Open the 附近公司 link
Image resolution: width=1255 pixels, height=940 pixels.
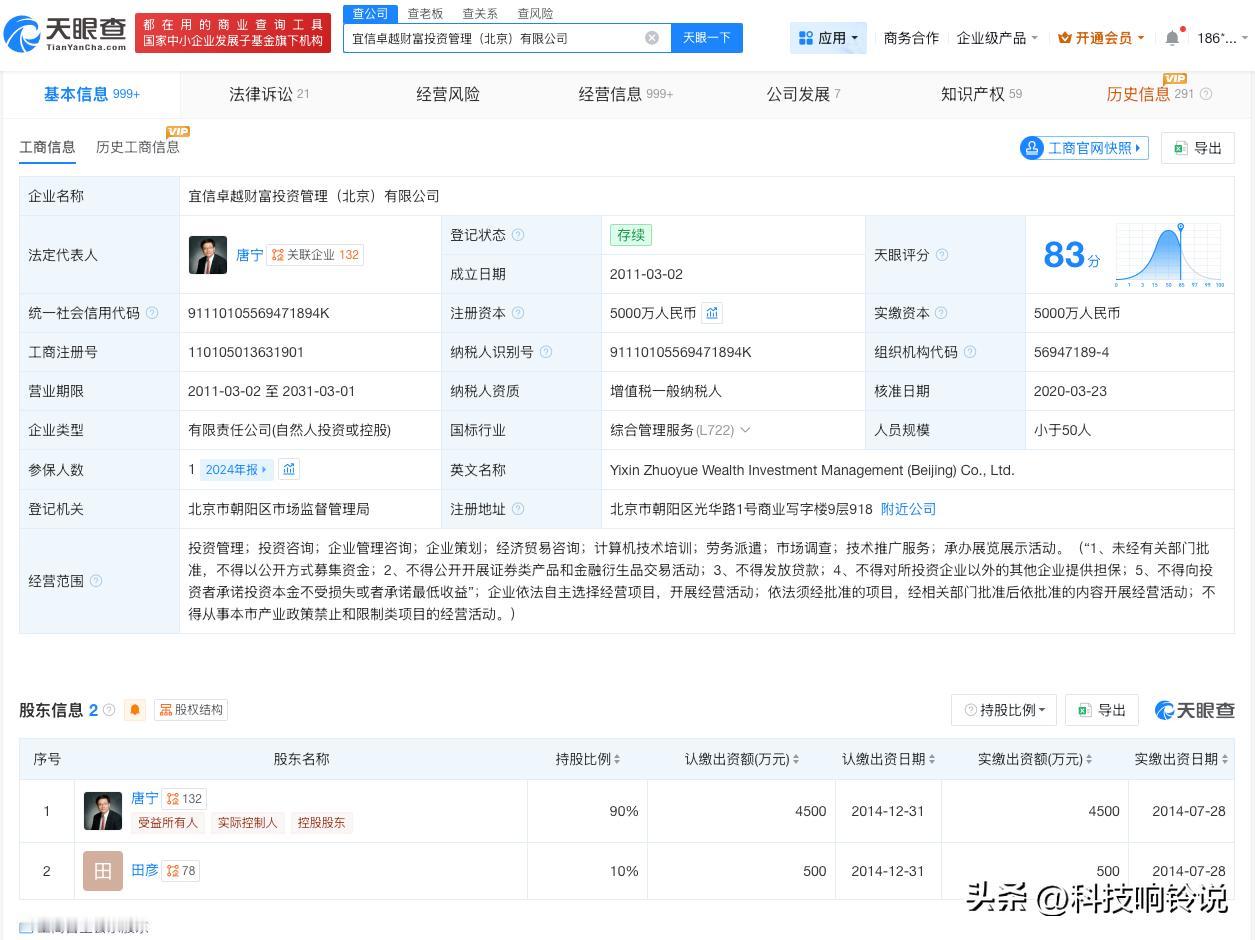point(908,509)
